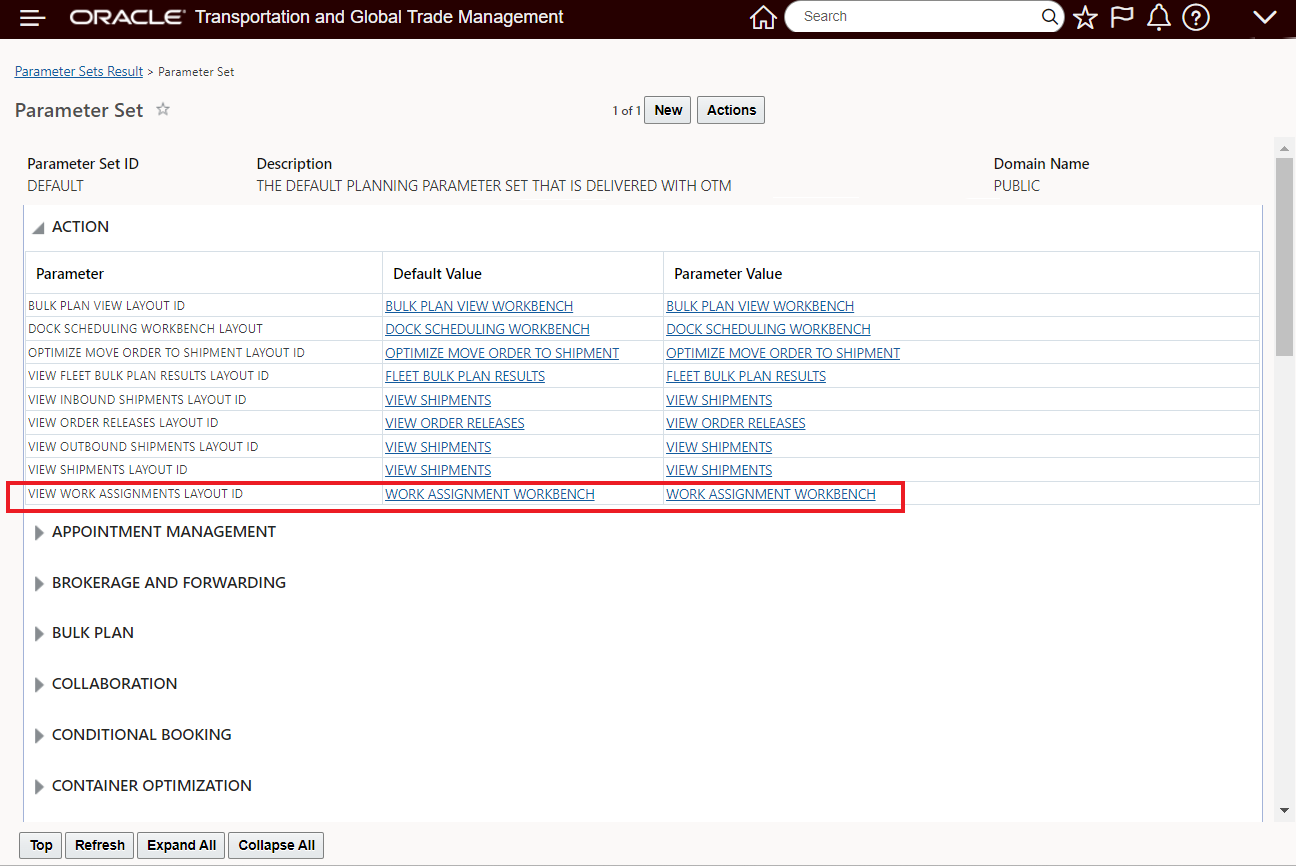Open default VIEW SHIPMENTS for outbound shipments row
This screenshot has height=866, width=1296.
(x=438, y=447)
